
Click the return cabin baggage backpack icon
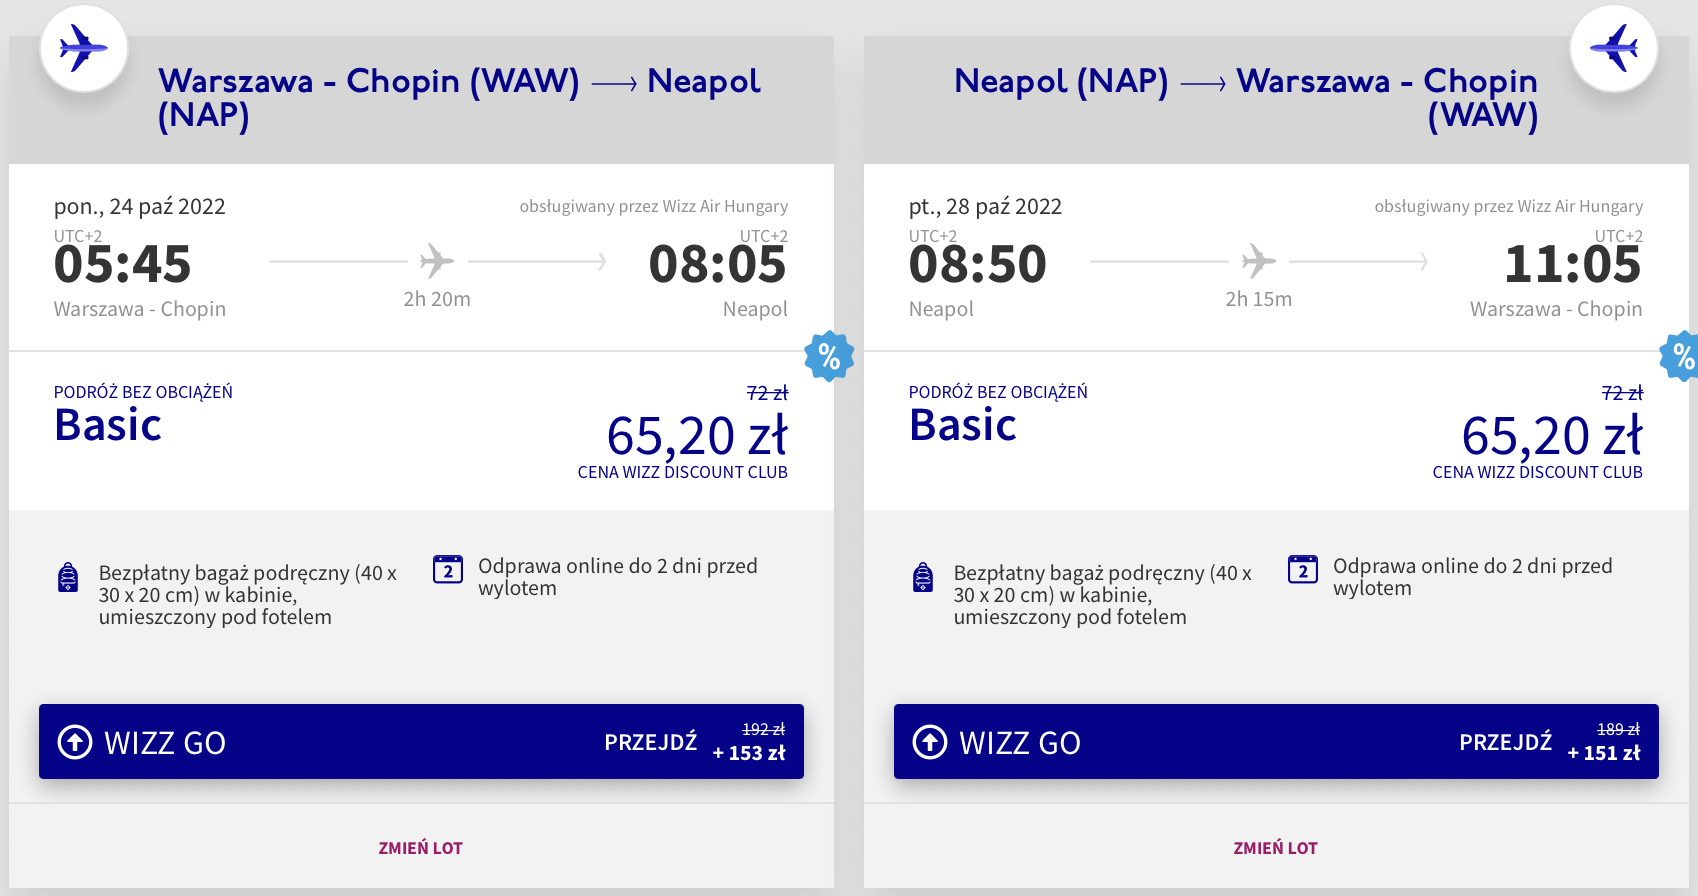[923, 578]
